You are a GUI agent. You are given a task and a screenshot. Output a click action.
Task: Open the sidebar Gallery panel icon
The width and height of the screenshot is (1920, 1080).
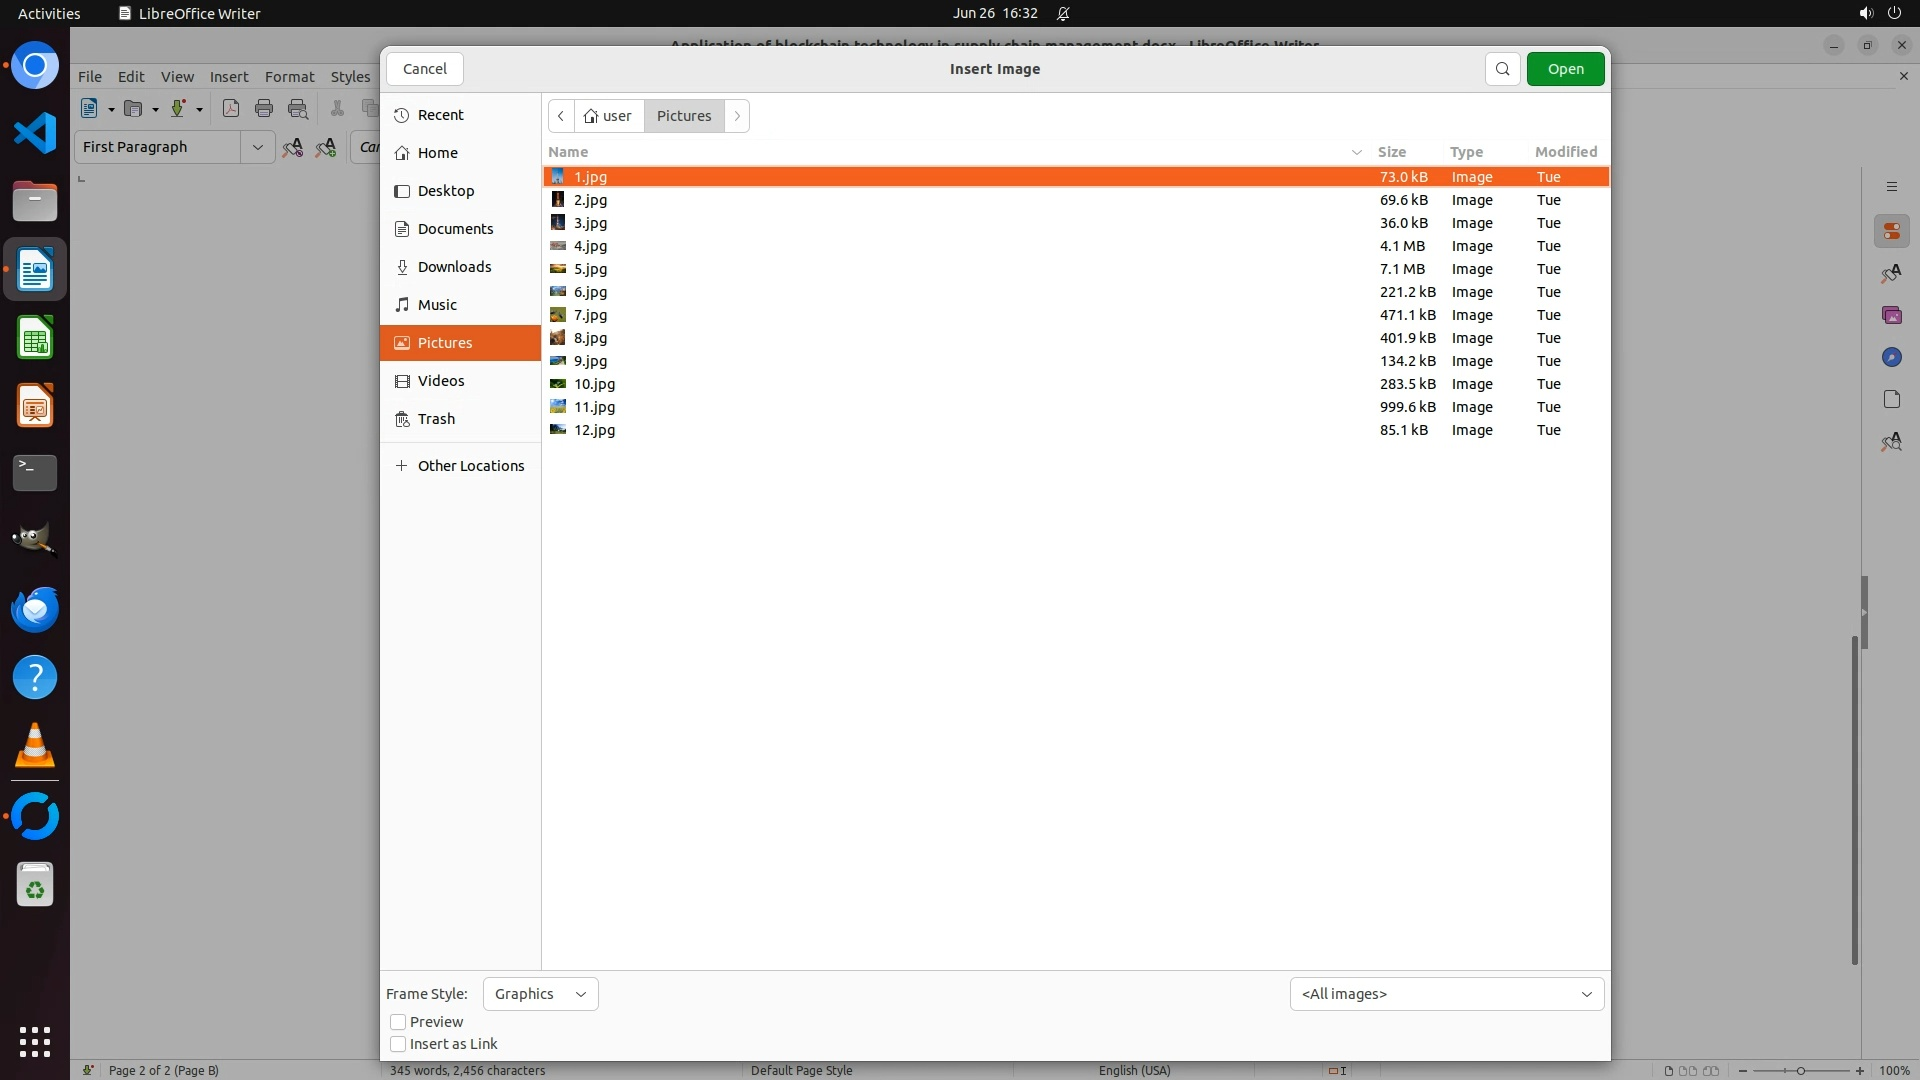1891,316
